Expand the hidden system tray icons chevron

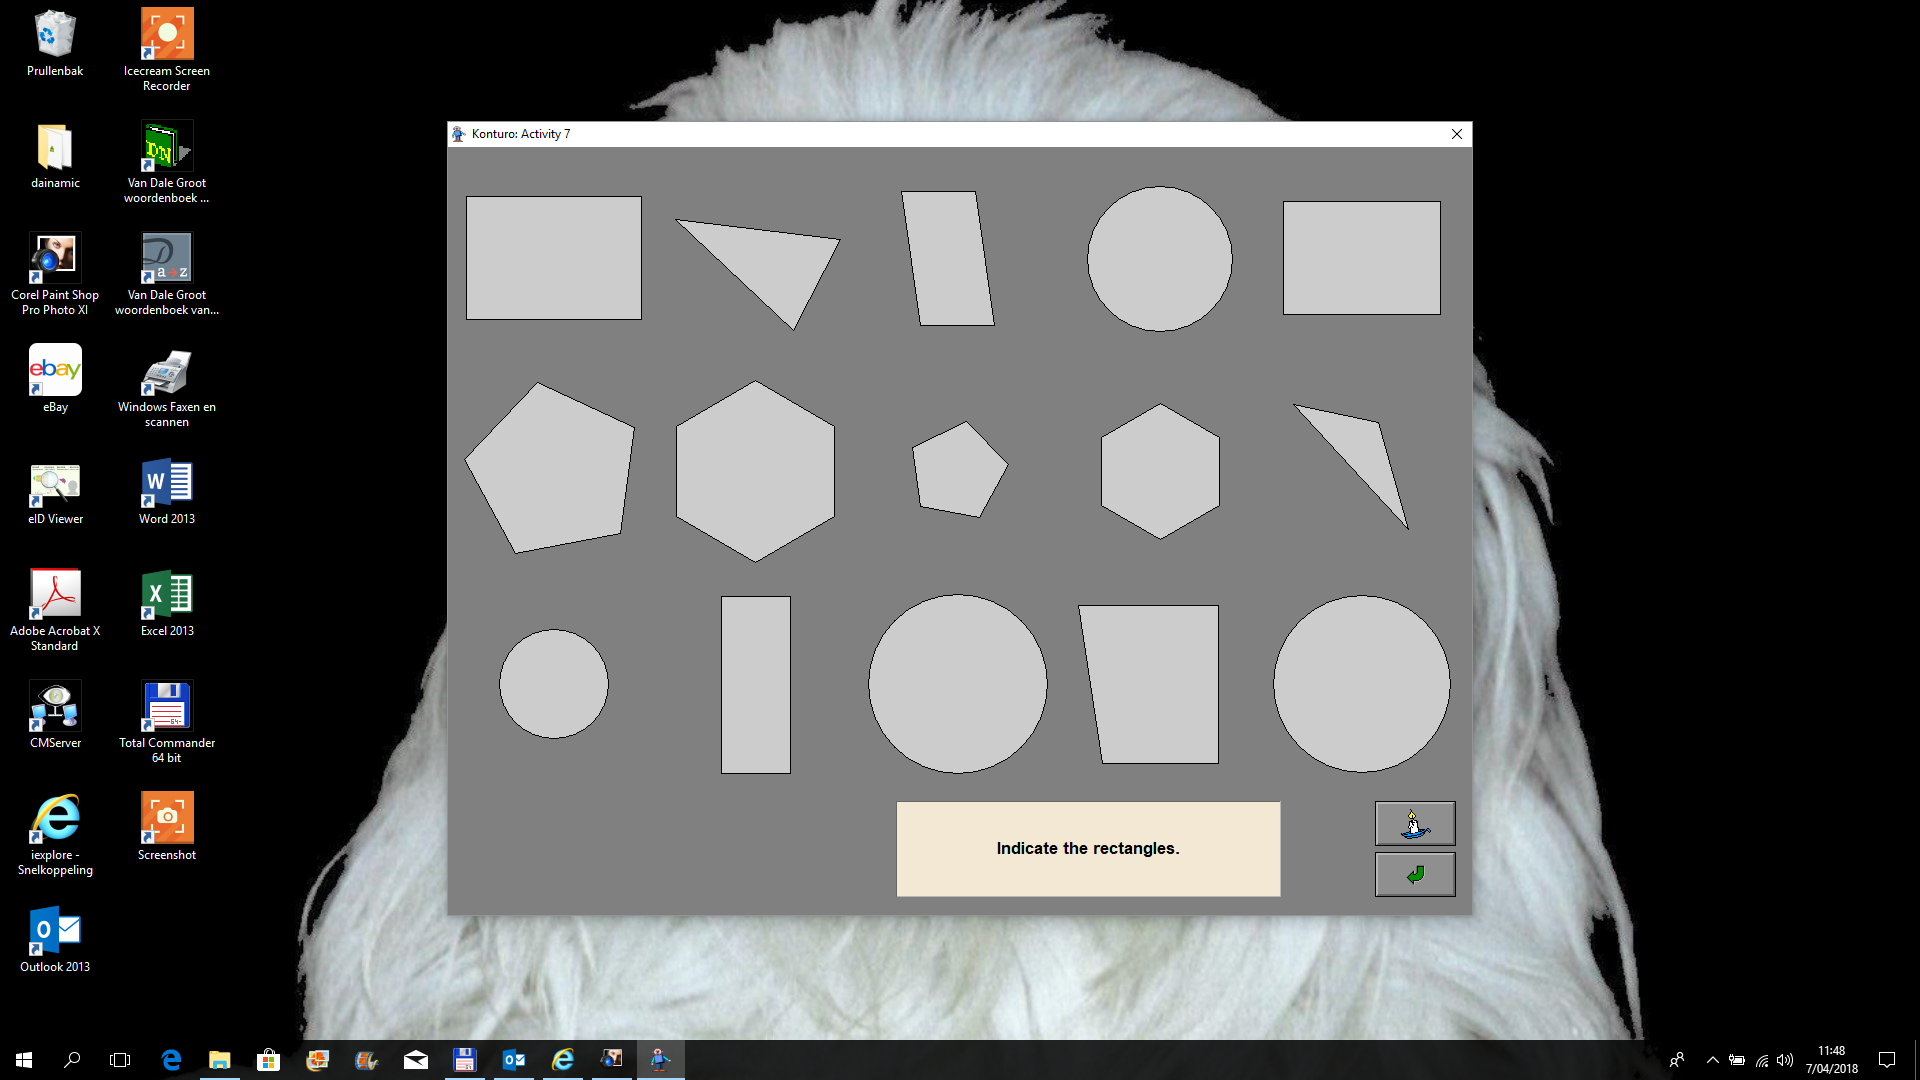[x=1712, y=1060]
